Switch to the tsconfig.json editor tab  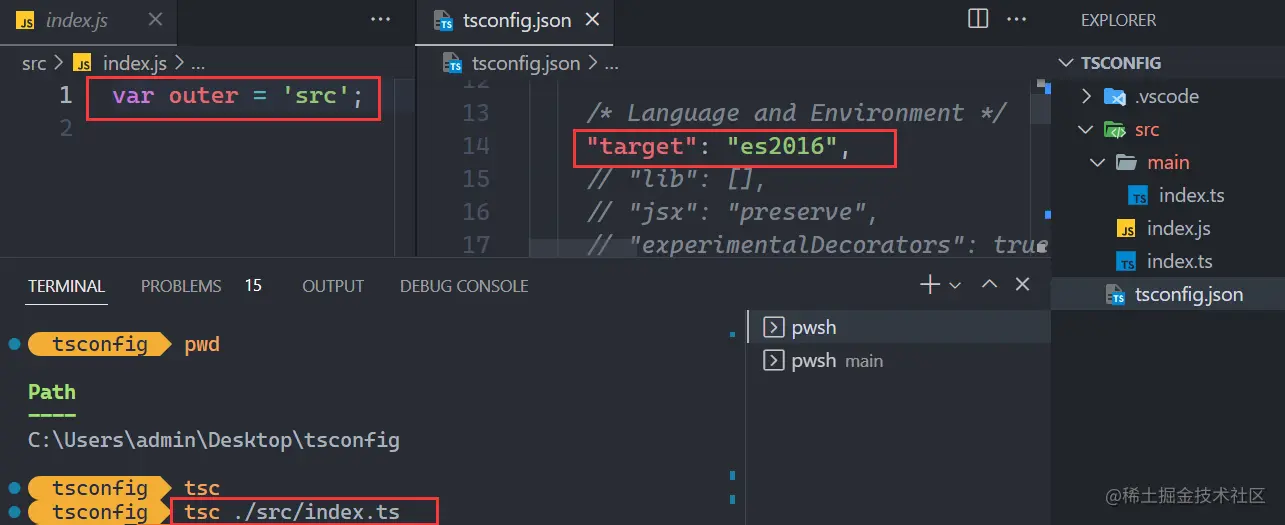(x=515, y=20)
